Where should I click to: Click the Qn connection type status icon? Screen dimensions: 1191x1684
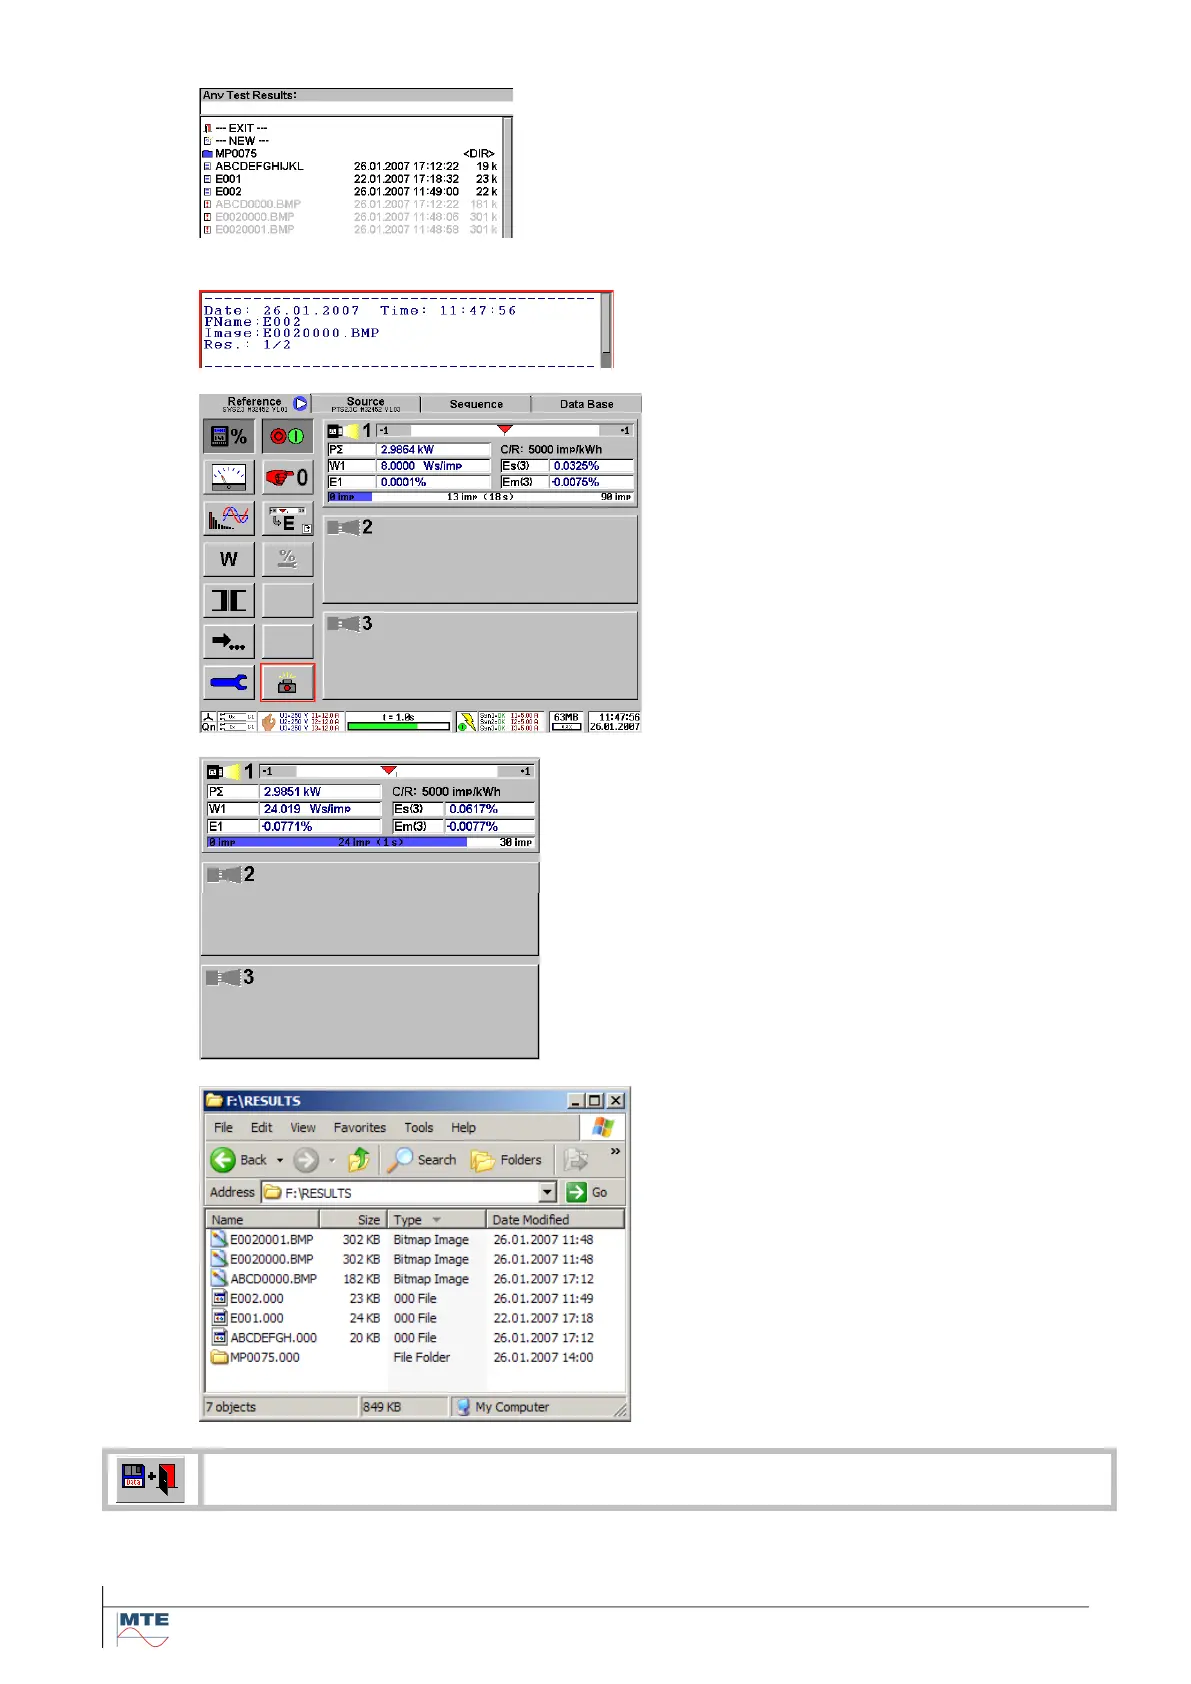(x=208, y=722)
